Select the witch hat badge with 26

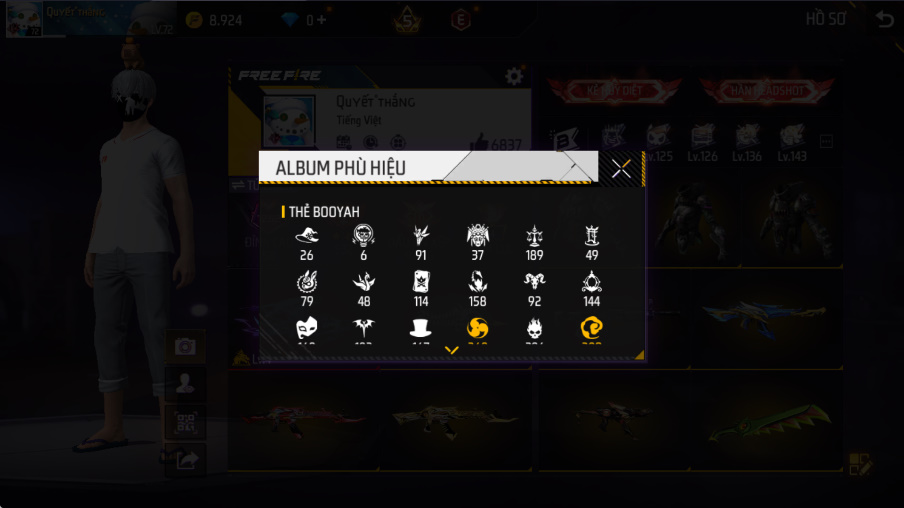(x=307, y=243)
